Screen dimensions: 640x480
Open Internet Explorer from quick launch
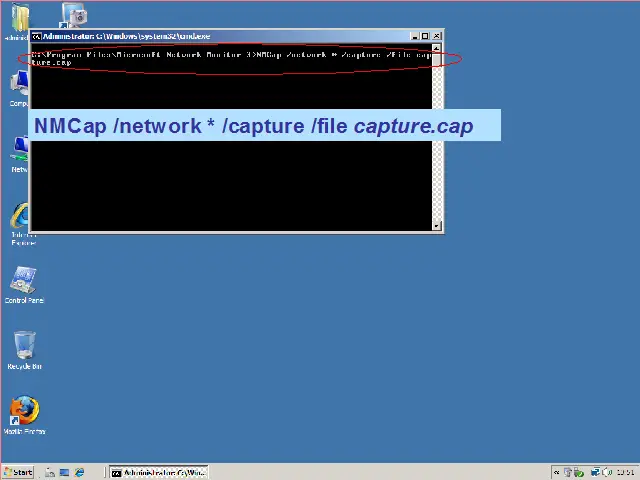pos(79,473)
